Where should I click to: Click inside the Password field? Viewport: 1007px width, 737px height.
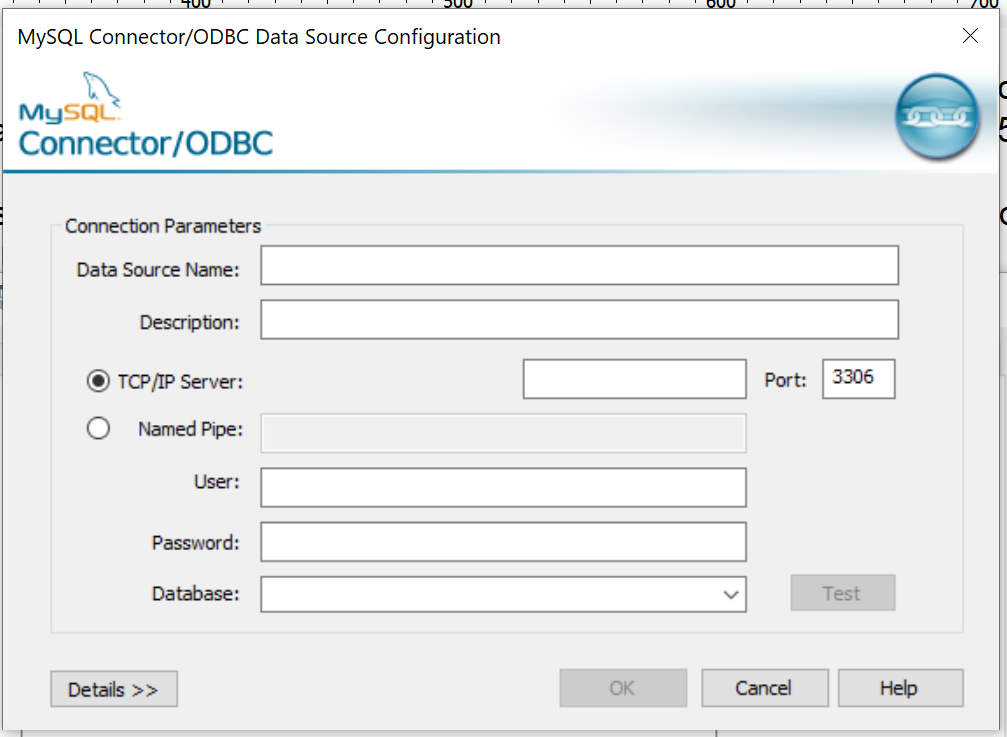click(x=503, y=542)
